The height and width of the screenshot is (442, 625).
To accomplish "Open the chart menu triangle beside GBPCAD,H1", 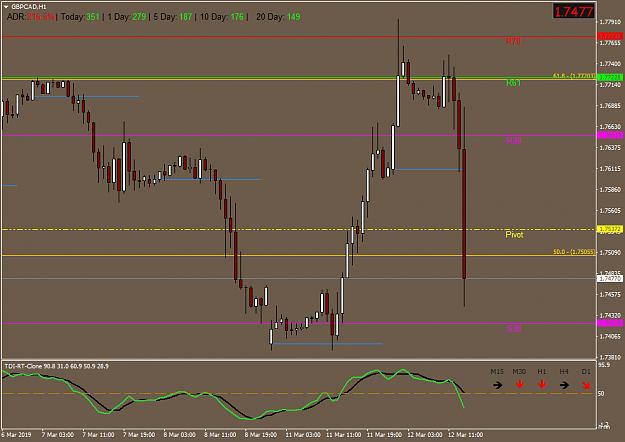I will coord(6,7).
